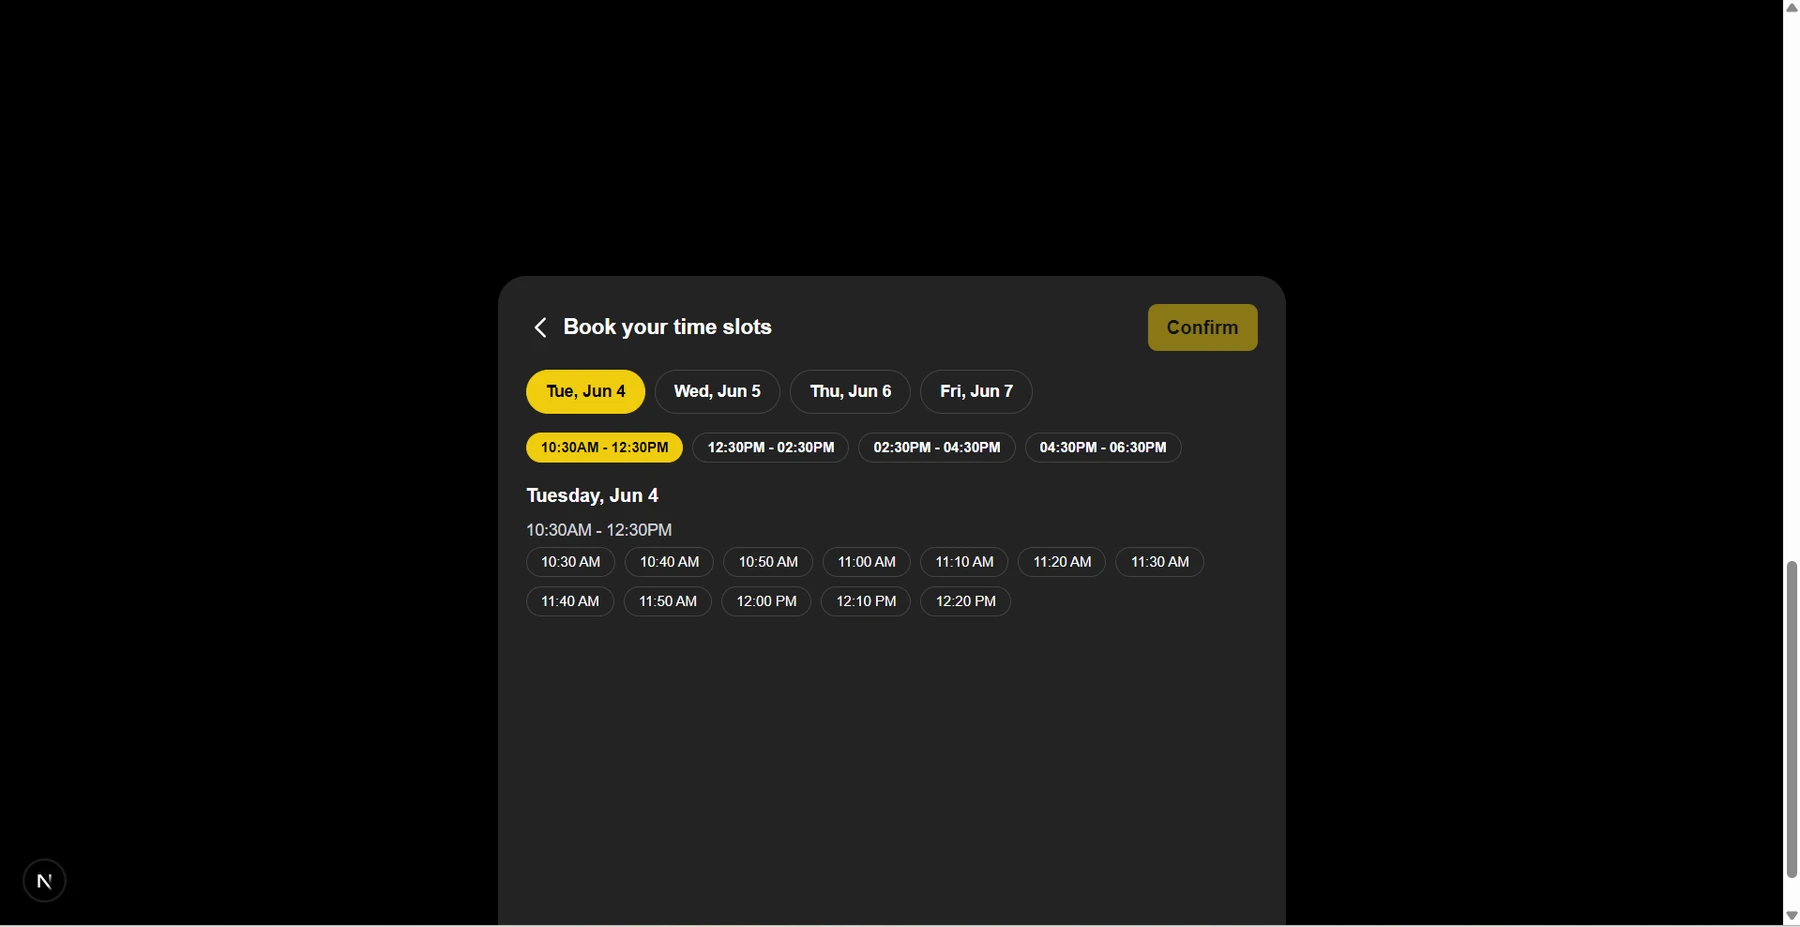Click the 'Tuesday, Jun 4' heading text
Viewport: 1800px width, 927px height.
592,495
